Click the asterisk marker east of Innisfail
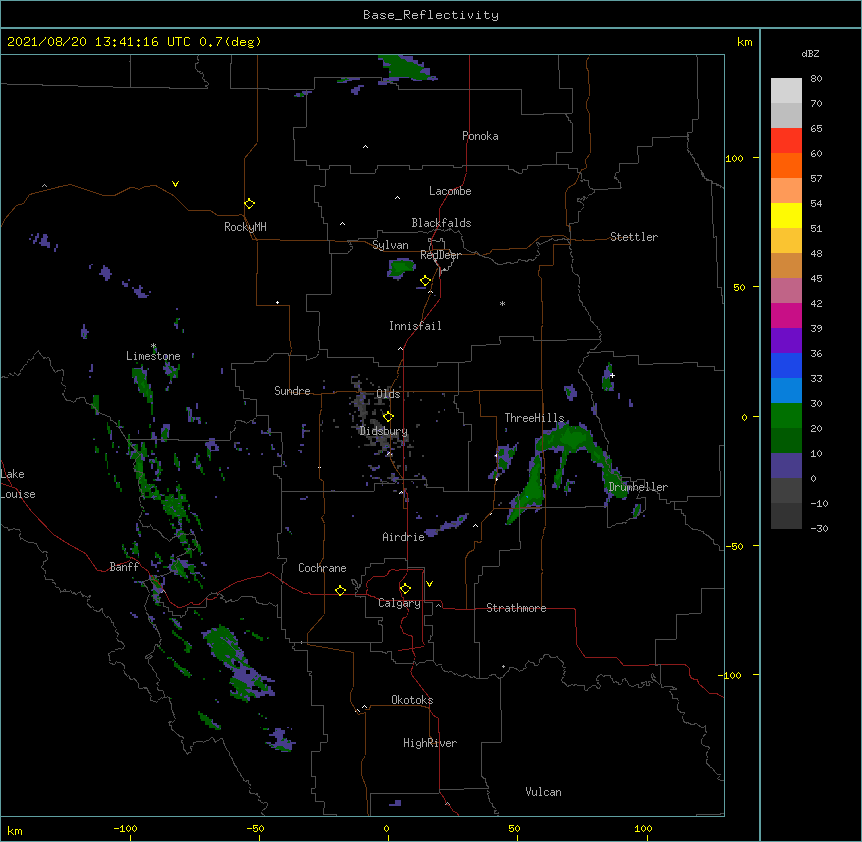 [x=502, y=303]
